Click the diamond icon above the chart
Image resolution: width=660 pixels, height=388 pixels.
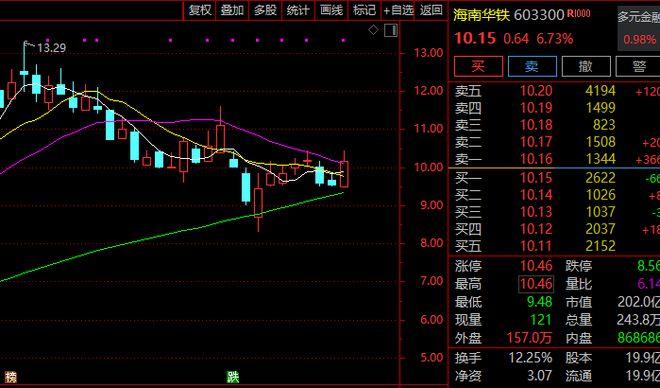[373, 30]
